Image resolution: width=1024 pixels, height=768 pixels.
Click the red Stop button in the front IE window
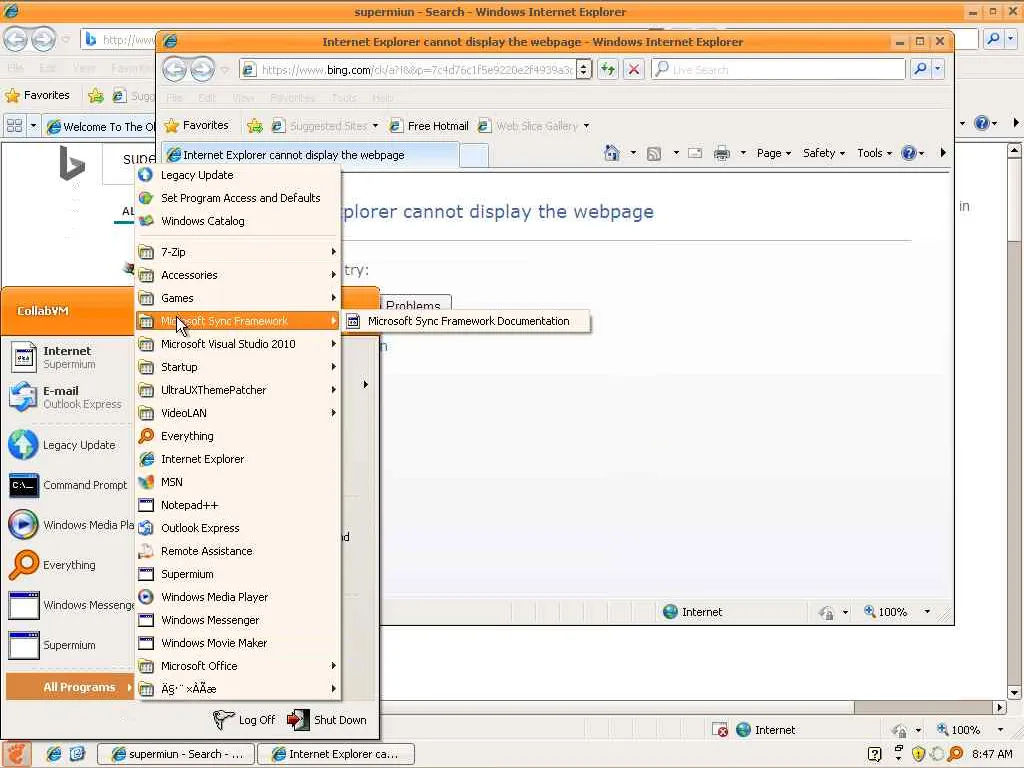tap(633, 69)
